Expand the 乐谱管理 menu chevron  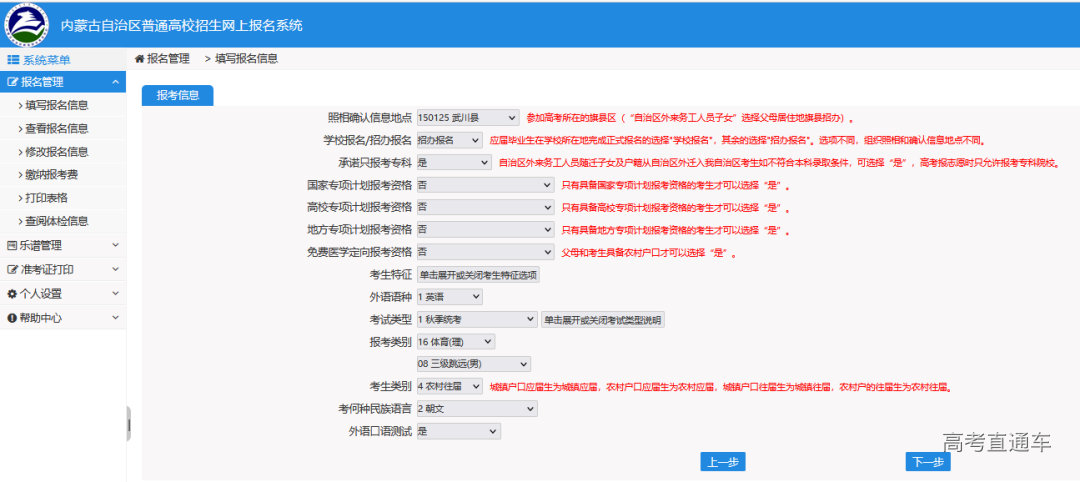115,245
